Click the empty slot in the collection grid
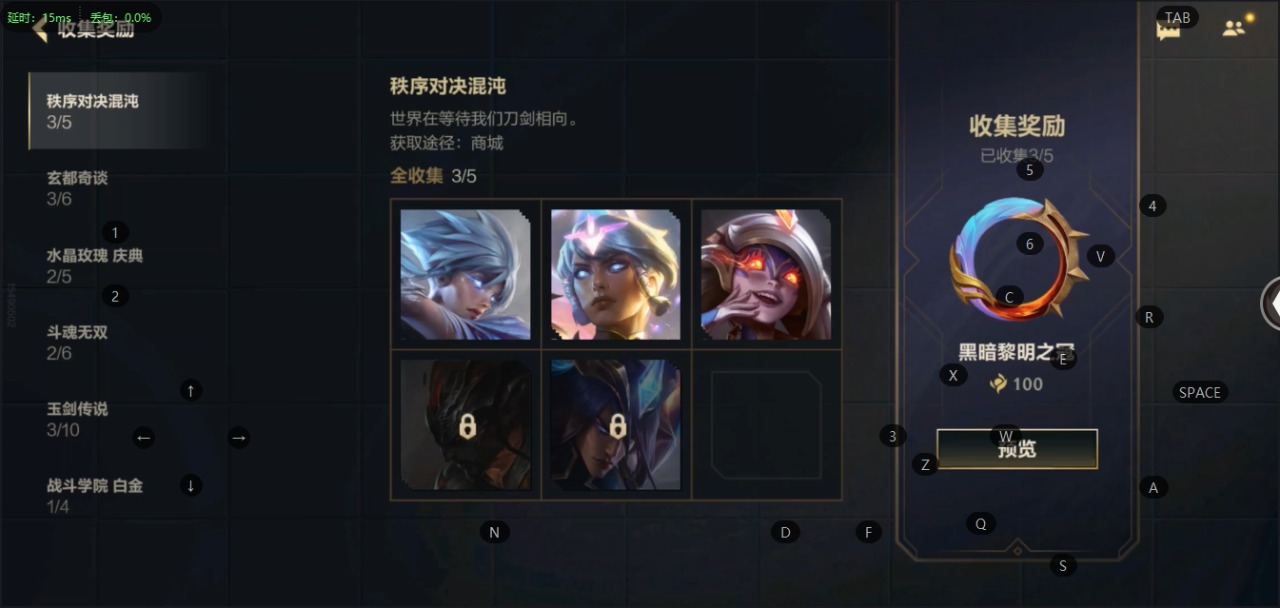The height and width of the screenshot is (608, 1280). (x=766, y=425)
